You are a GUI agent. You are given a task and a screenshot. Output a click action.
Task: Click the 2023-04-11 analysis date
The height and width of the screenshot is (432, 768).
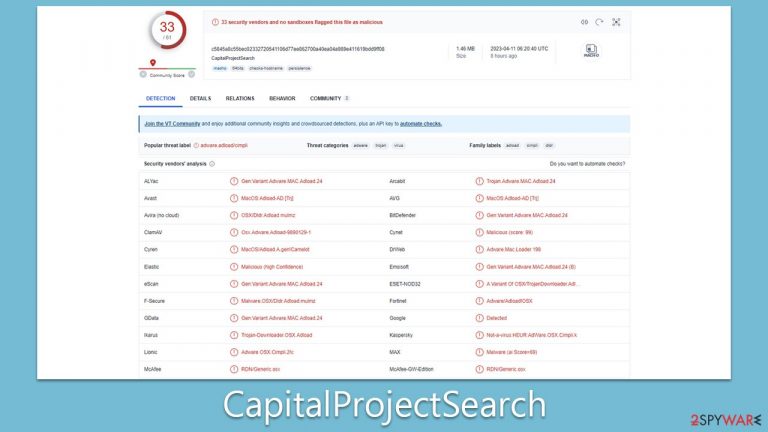[x=519, y=49]
